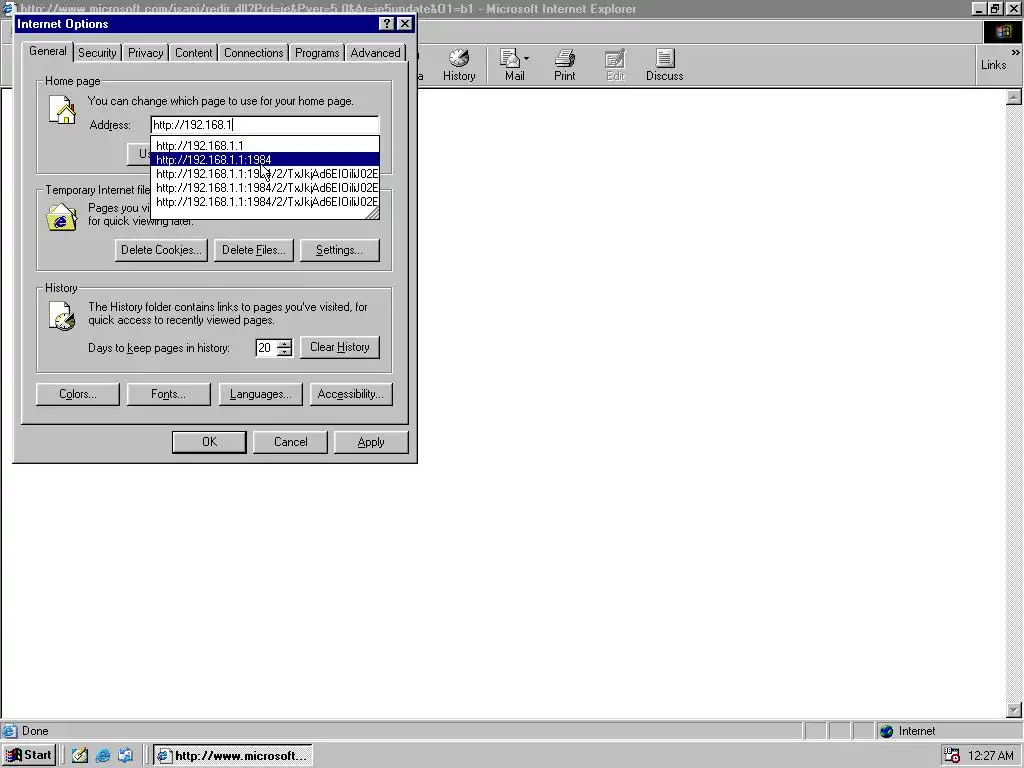
Task: Switch to the Connections tab
Action: (253, 53)
